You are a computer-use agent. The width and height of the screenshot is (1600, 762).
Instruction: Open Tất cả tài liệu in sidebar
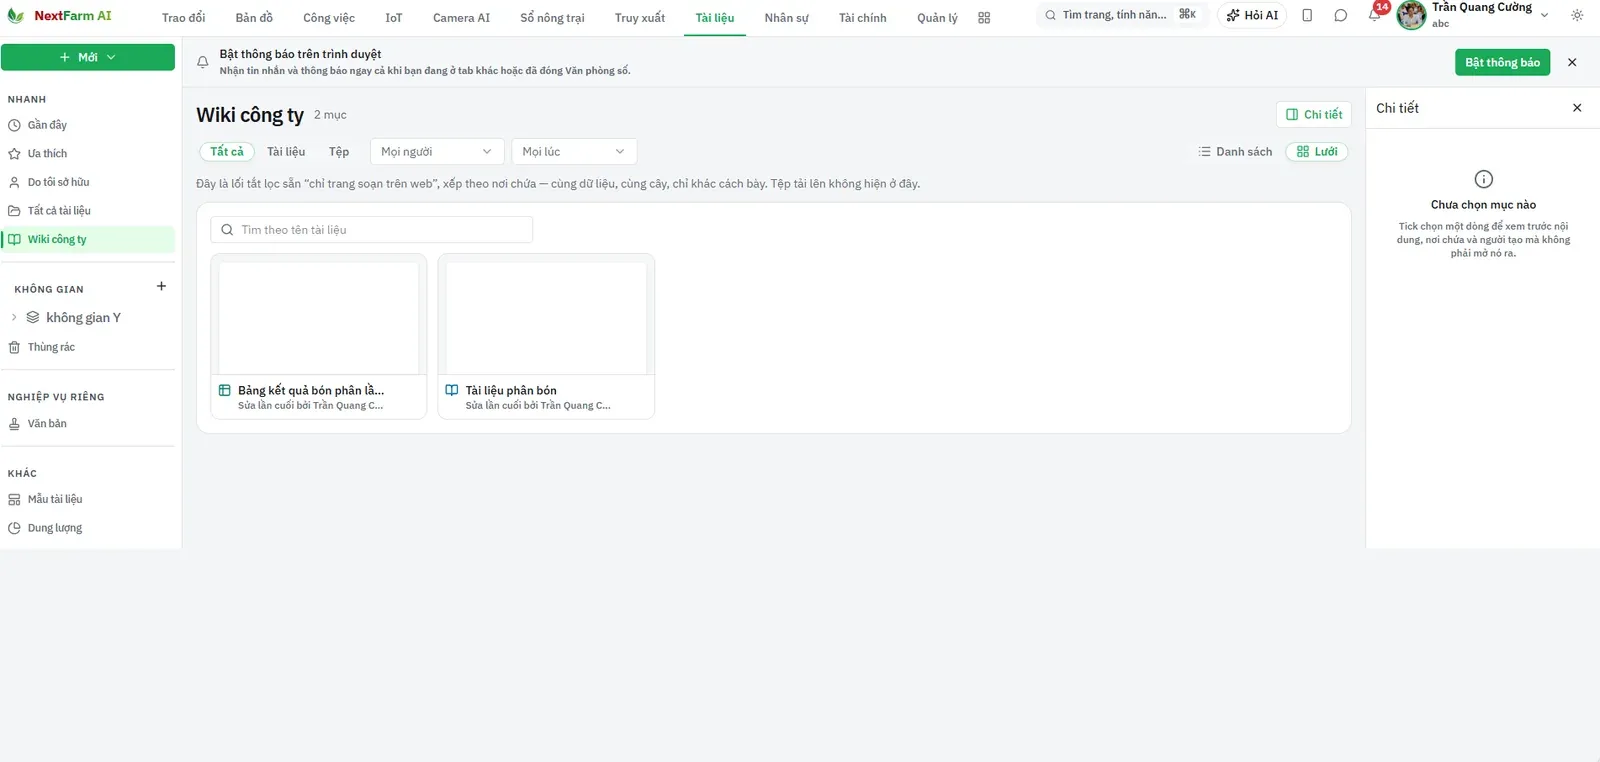tap(88, 211)
